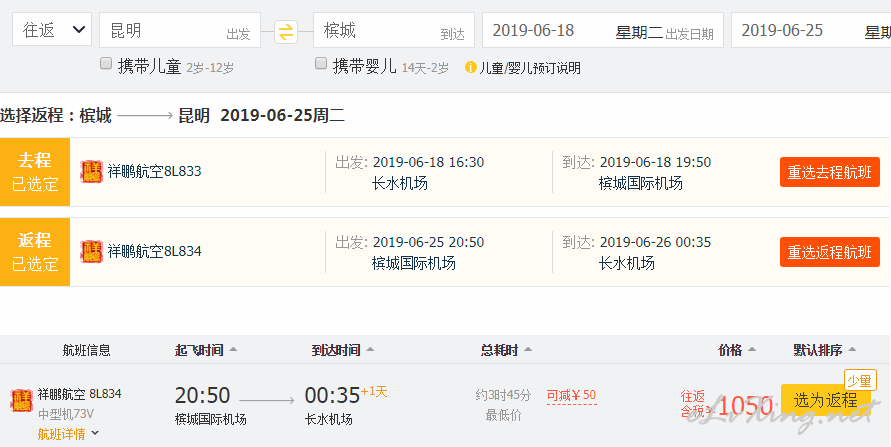Check the 携带儿童 checkbox
The image size is (891, 447).
coord(106,64)
